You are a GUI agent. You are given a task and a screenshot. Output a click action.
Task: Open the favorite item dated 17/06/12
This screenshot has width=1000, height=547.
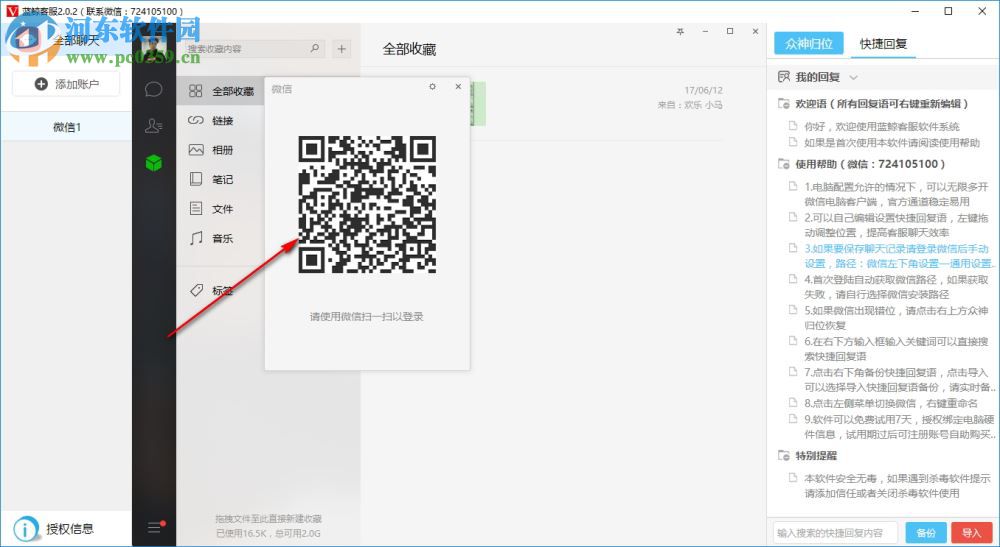coord(596,103)
